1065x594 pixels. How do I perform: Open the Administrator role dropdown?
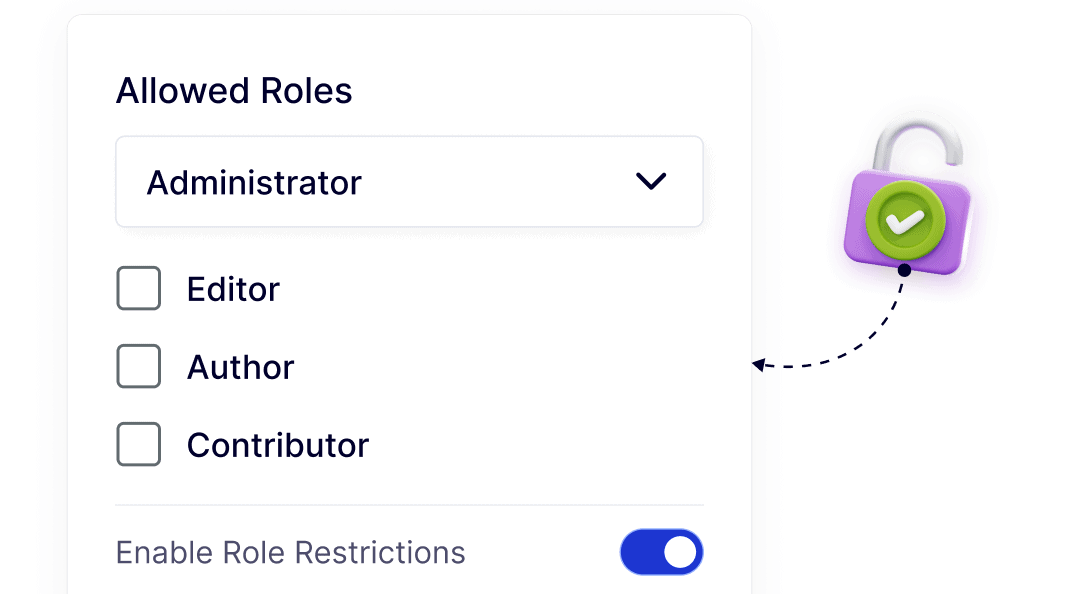click(x=409, y=181)
